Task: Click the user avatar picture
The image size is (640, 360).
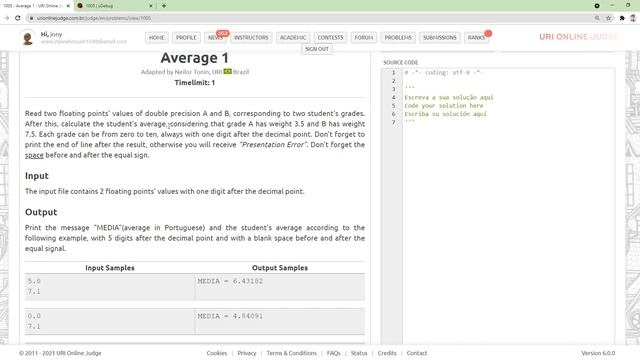Action: (x=28, y=38)
